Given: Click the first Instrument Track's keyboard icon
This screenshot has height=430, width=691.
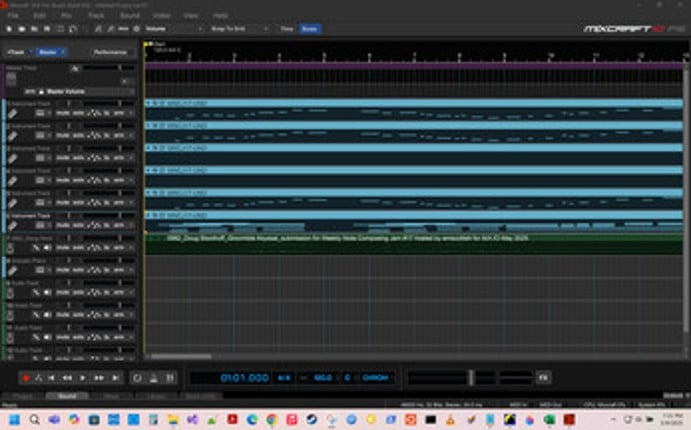Looking at the screenshot, I should 14,114.
